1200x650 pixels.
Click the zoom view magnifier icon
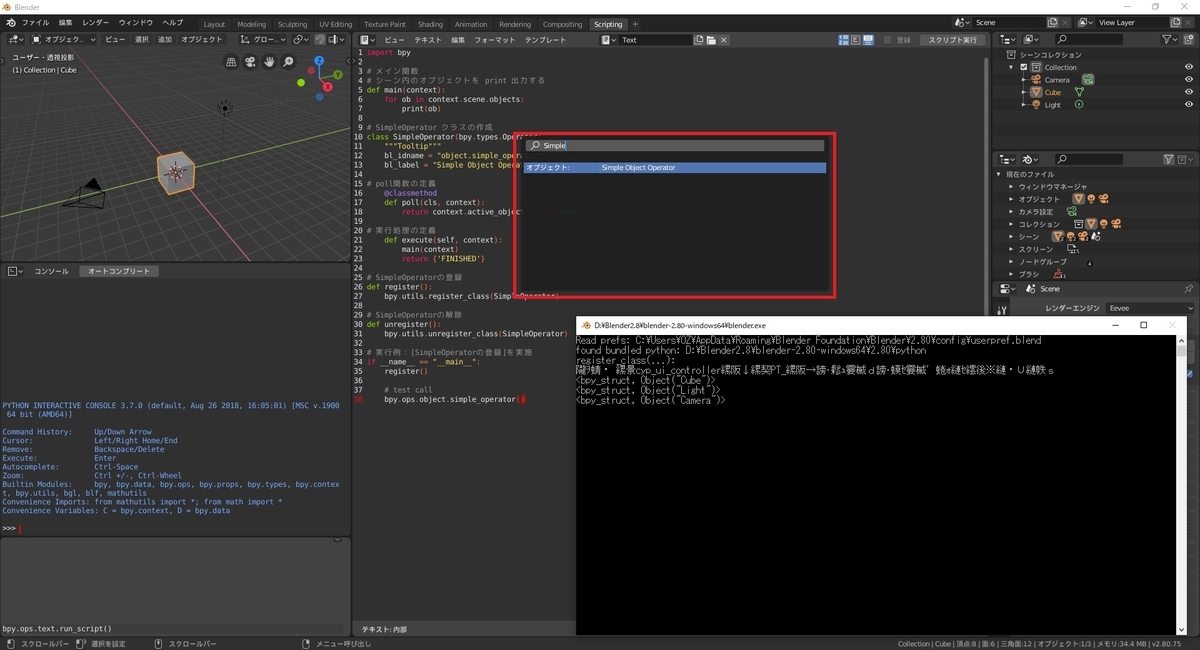[289, 62]
